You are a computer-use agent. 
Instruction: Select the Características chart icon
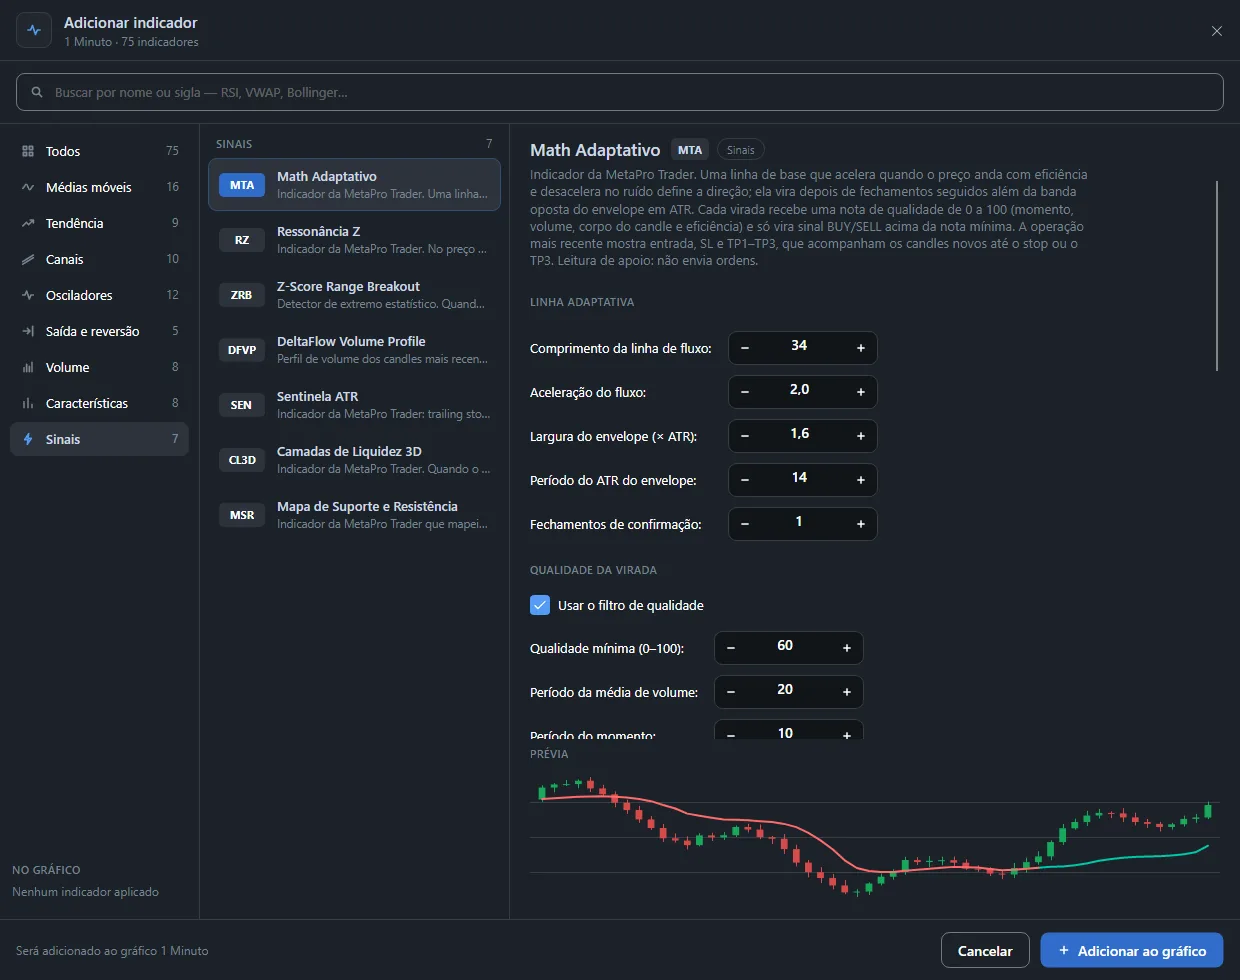click(28, 403)
